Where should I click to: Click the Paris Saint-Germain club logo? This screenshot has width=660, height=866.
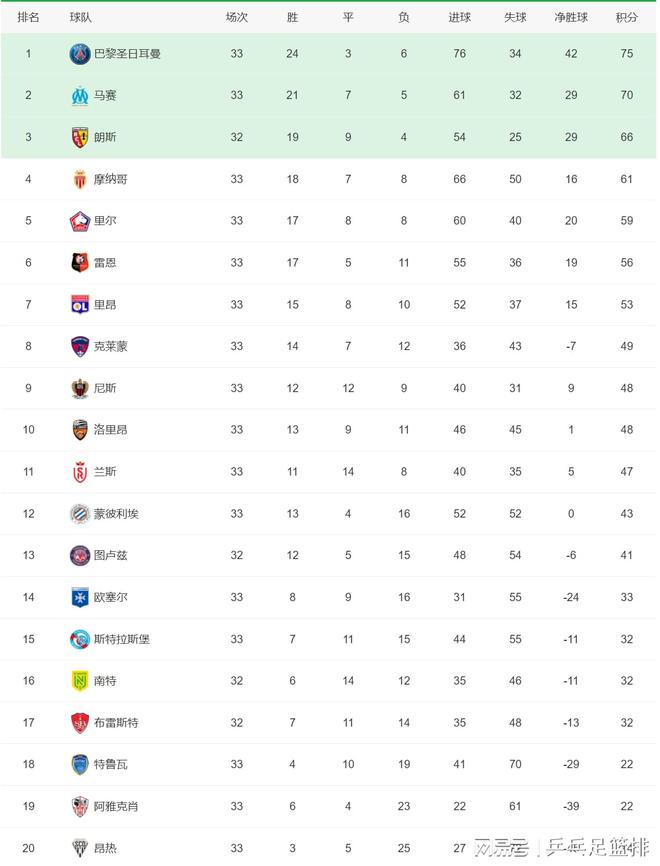tap(80, 54)
